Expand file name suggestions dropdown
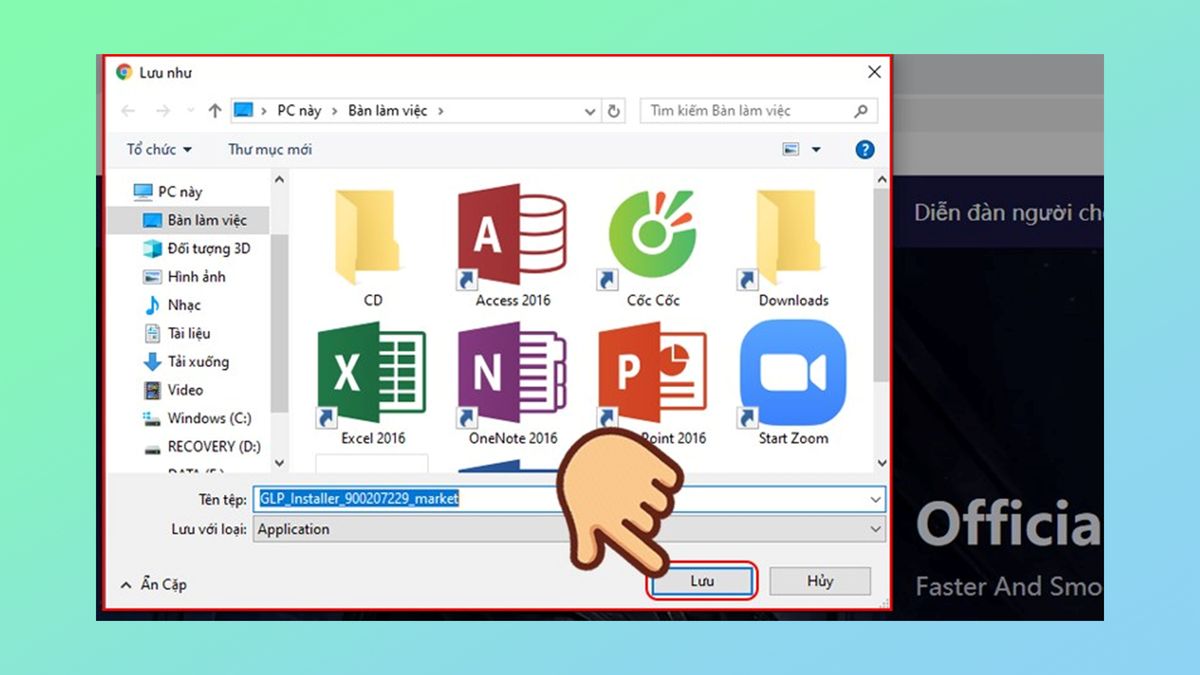Image resolution: width=1200 pixels, height=675 pixels. click(x=876, y=498)
